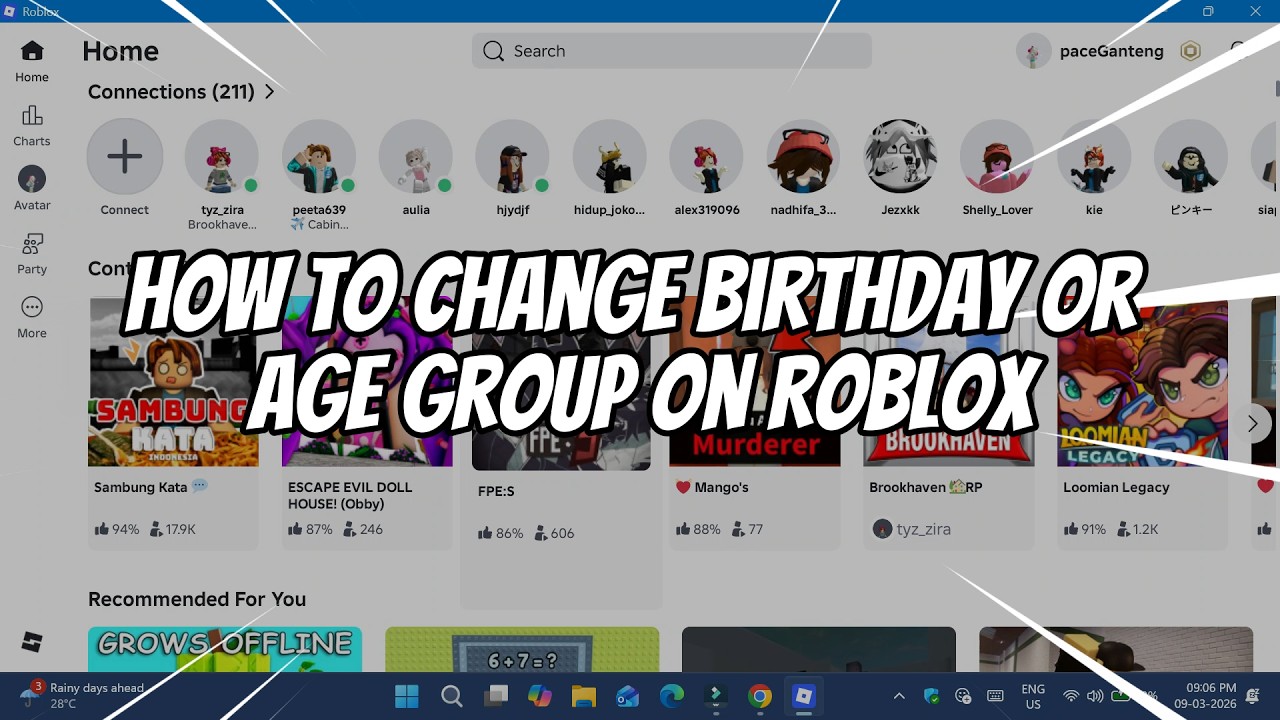Expand the Connections (211) list
The width and height of the screenshot is (1280, 720).
[181, 92]
